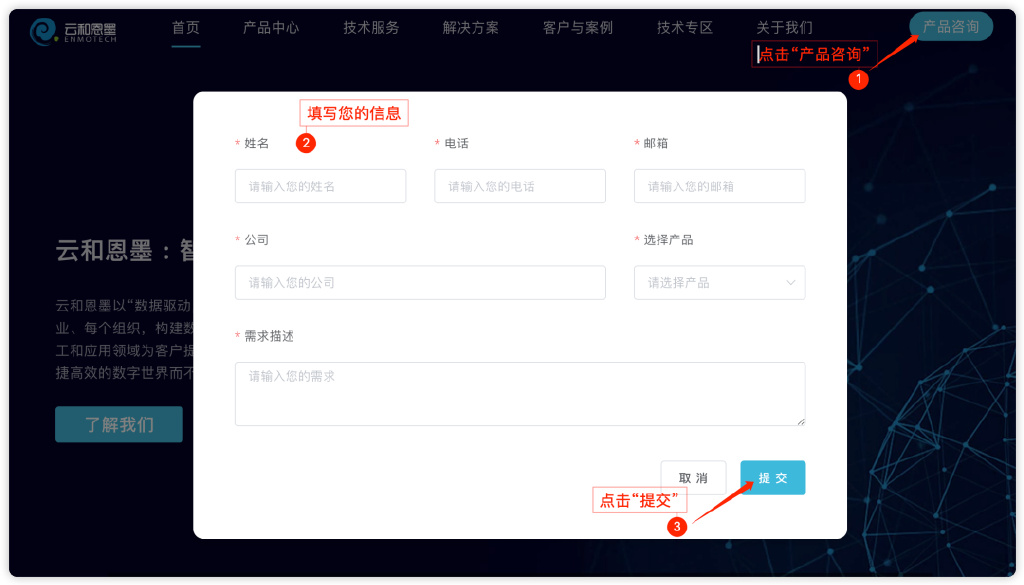This screenshot has width=1024, height=585.
Task: Open the 客户与案例 menu
Action: click(x=577, y=27)
